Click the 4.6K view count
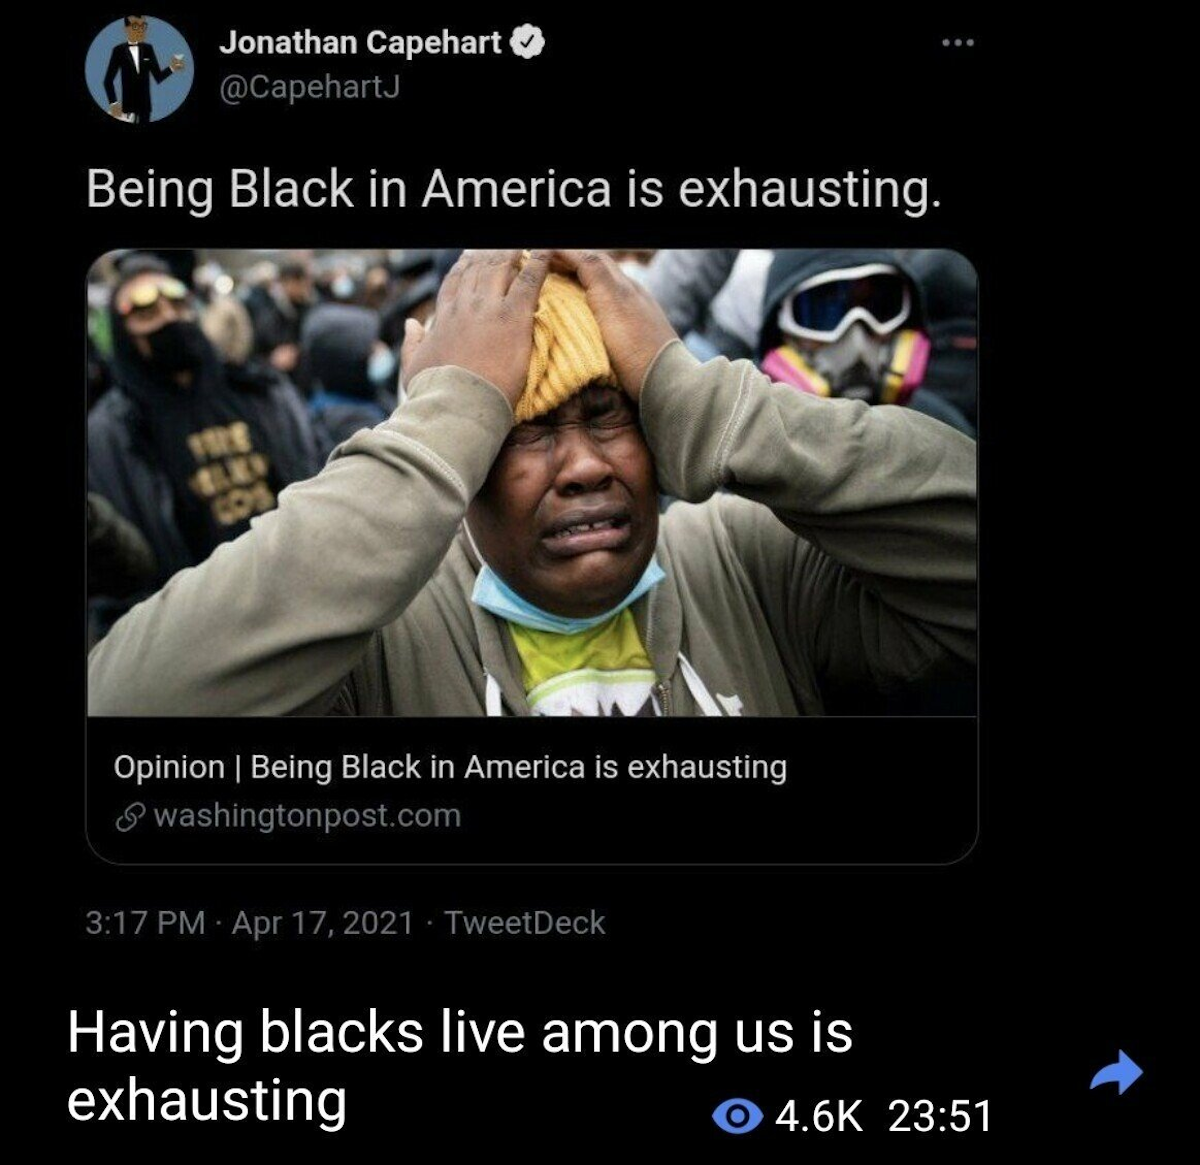Viewport: 1200px width, 1165px height. point(818,1117)
